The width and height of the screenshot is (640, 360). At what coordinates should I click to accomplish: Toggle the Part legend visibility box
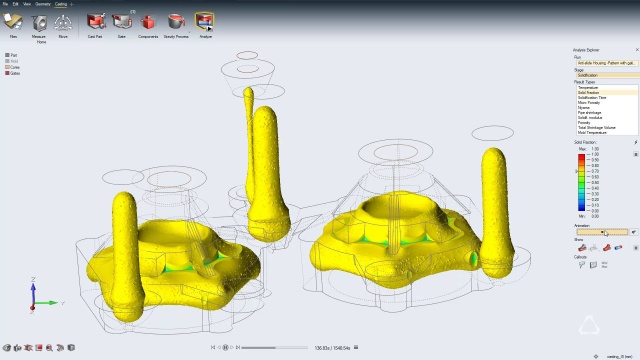click(7, 55)
